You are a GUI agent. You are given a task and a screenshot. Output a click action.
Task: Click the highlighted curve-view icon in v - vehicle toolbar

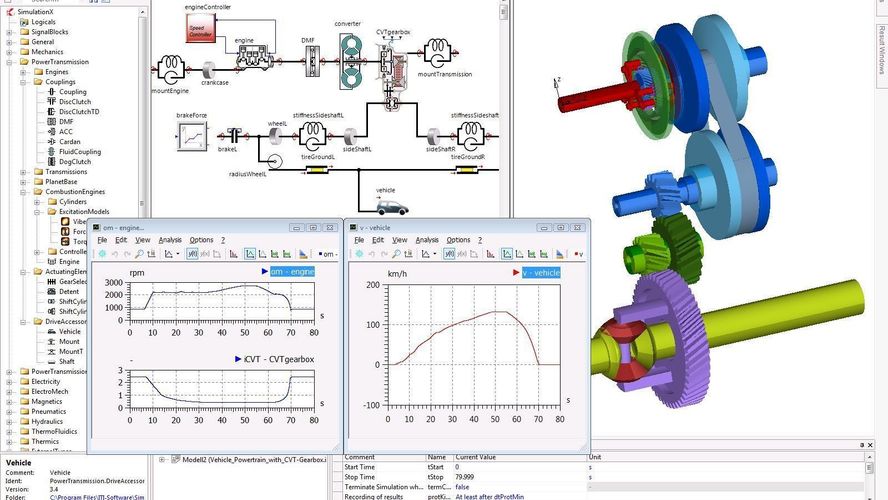[x=507, y=254]
